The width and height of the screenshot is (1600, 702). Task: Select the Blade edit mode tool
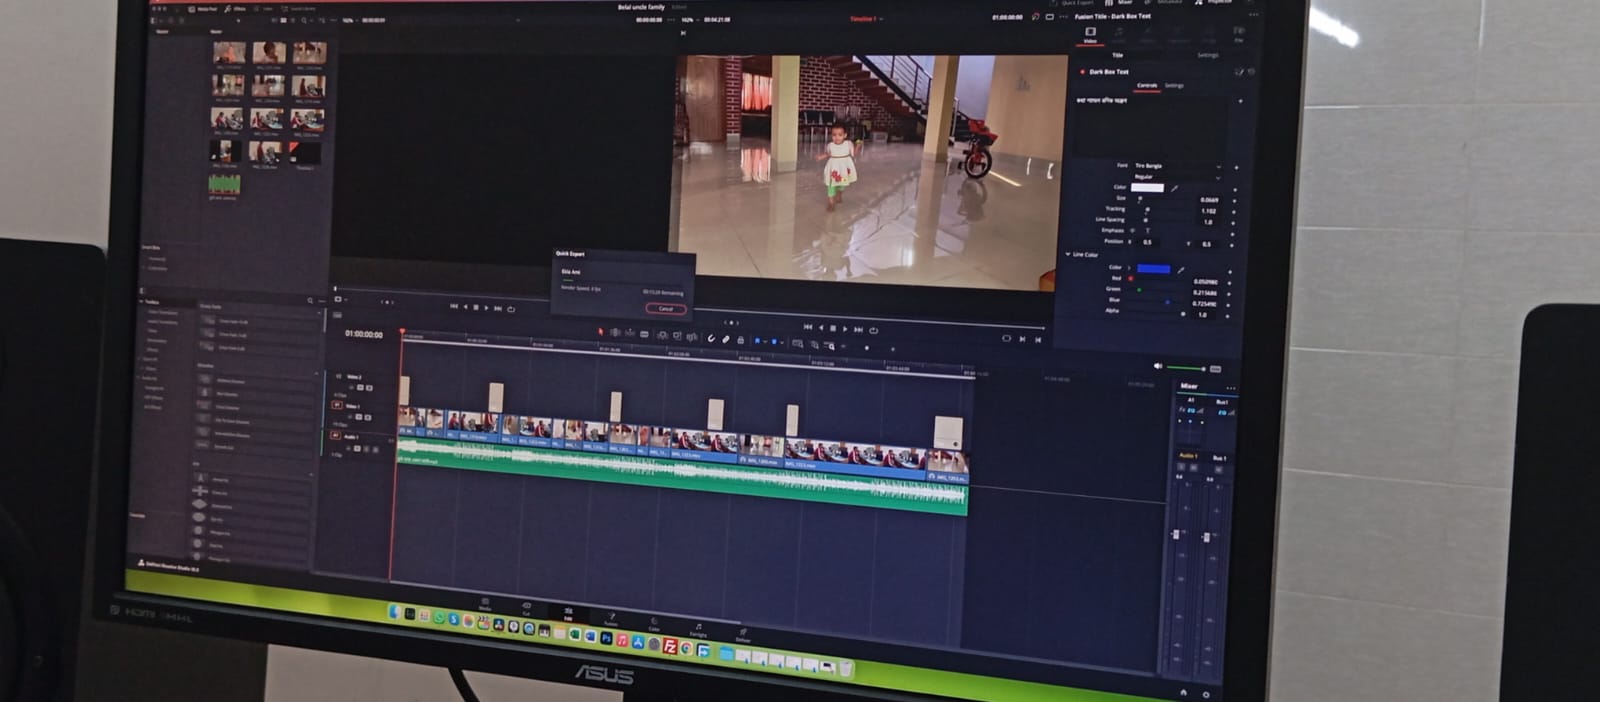[x=645, y=334]
